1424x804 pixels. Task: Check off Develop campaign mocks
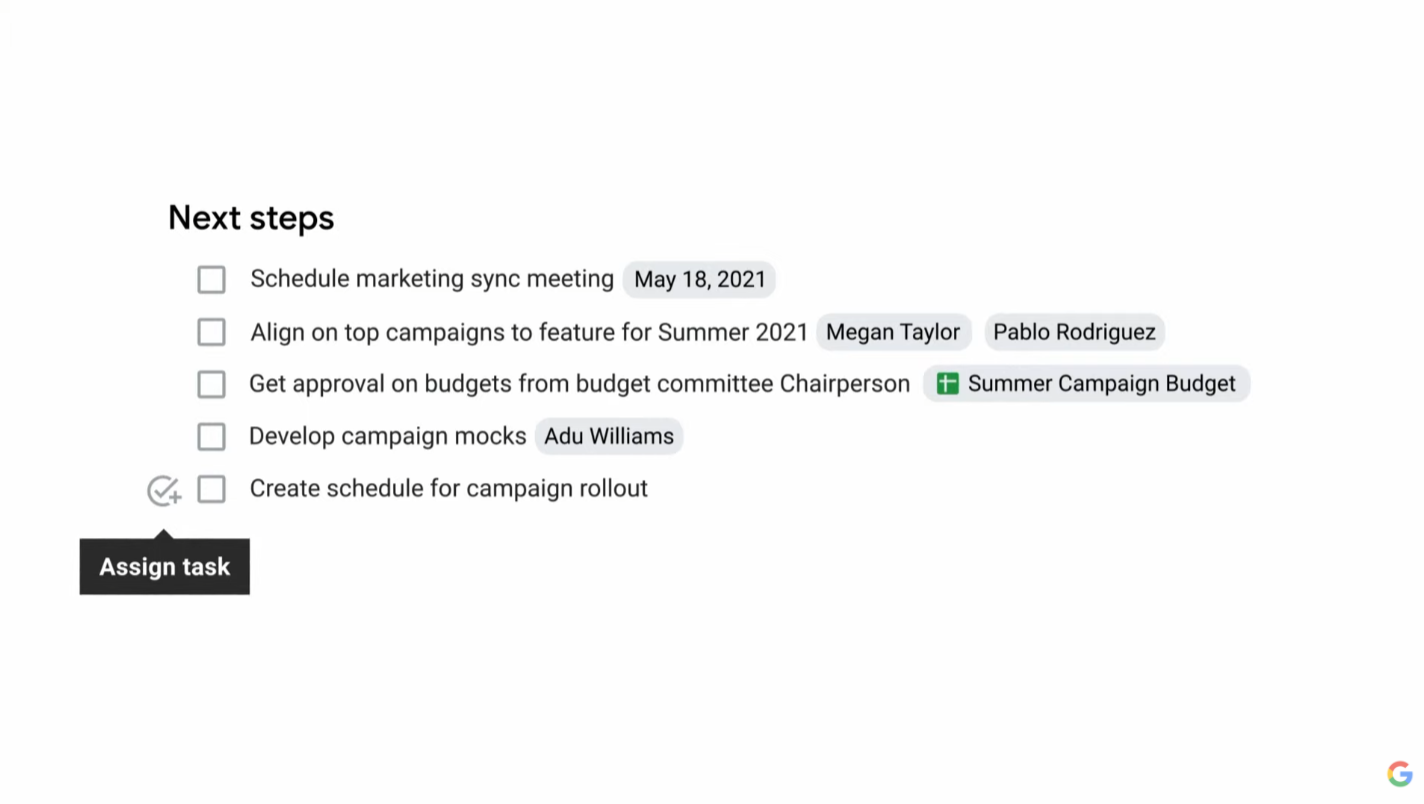tap(211, 437)
